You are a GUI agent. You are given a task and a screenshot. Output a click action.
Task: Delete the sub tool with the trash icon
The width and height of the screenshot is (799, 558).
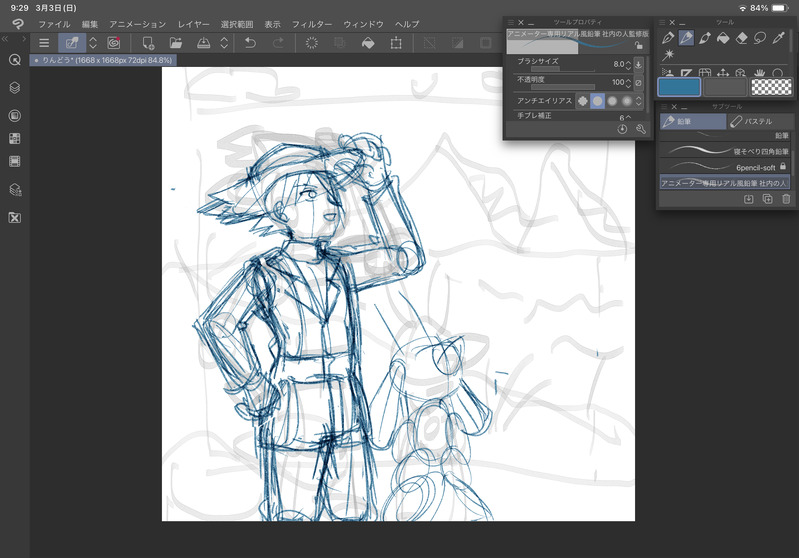point(785,199)
